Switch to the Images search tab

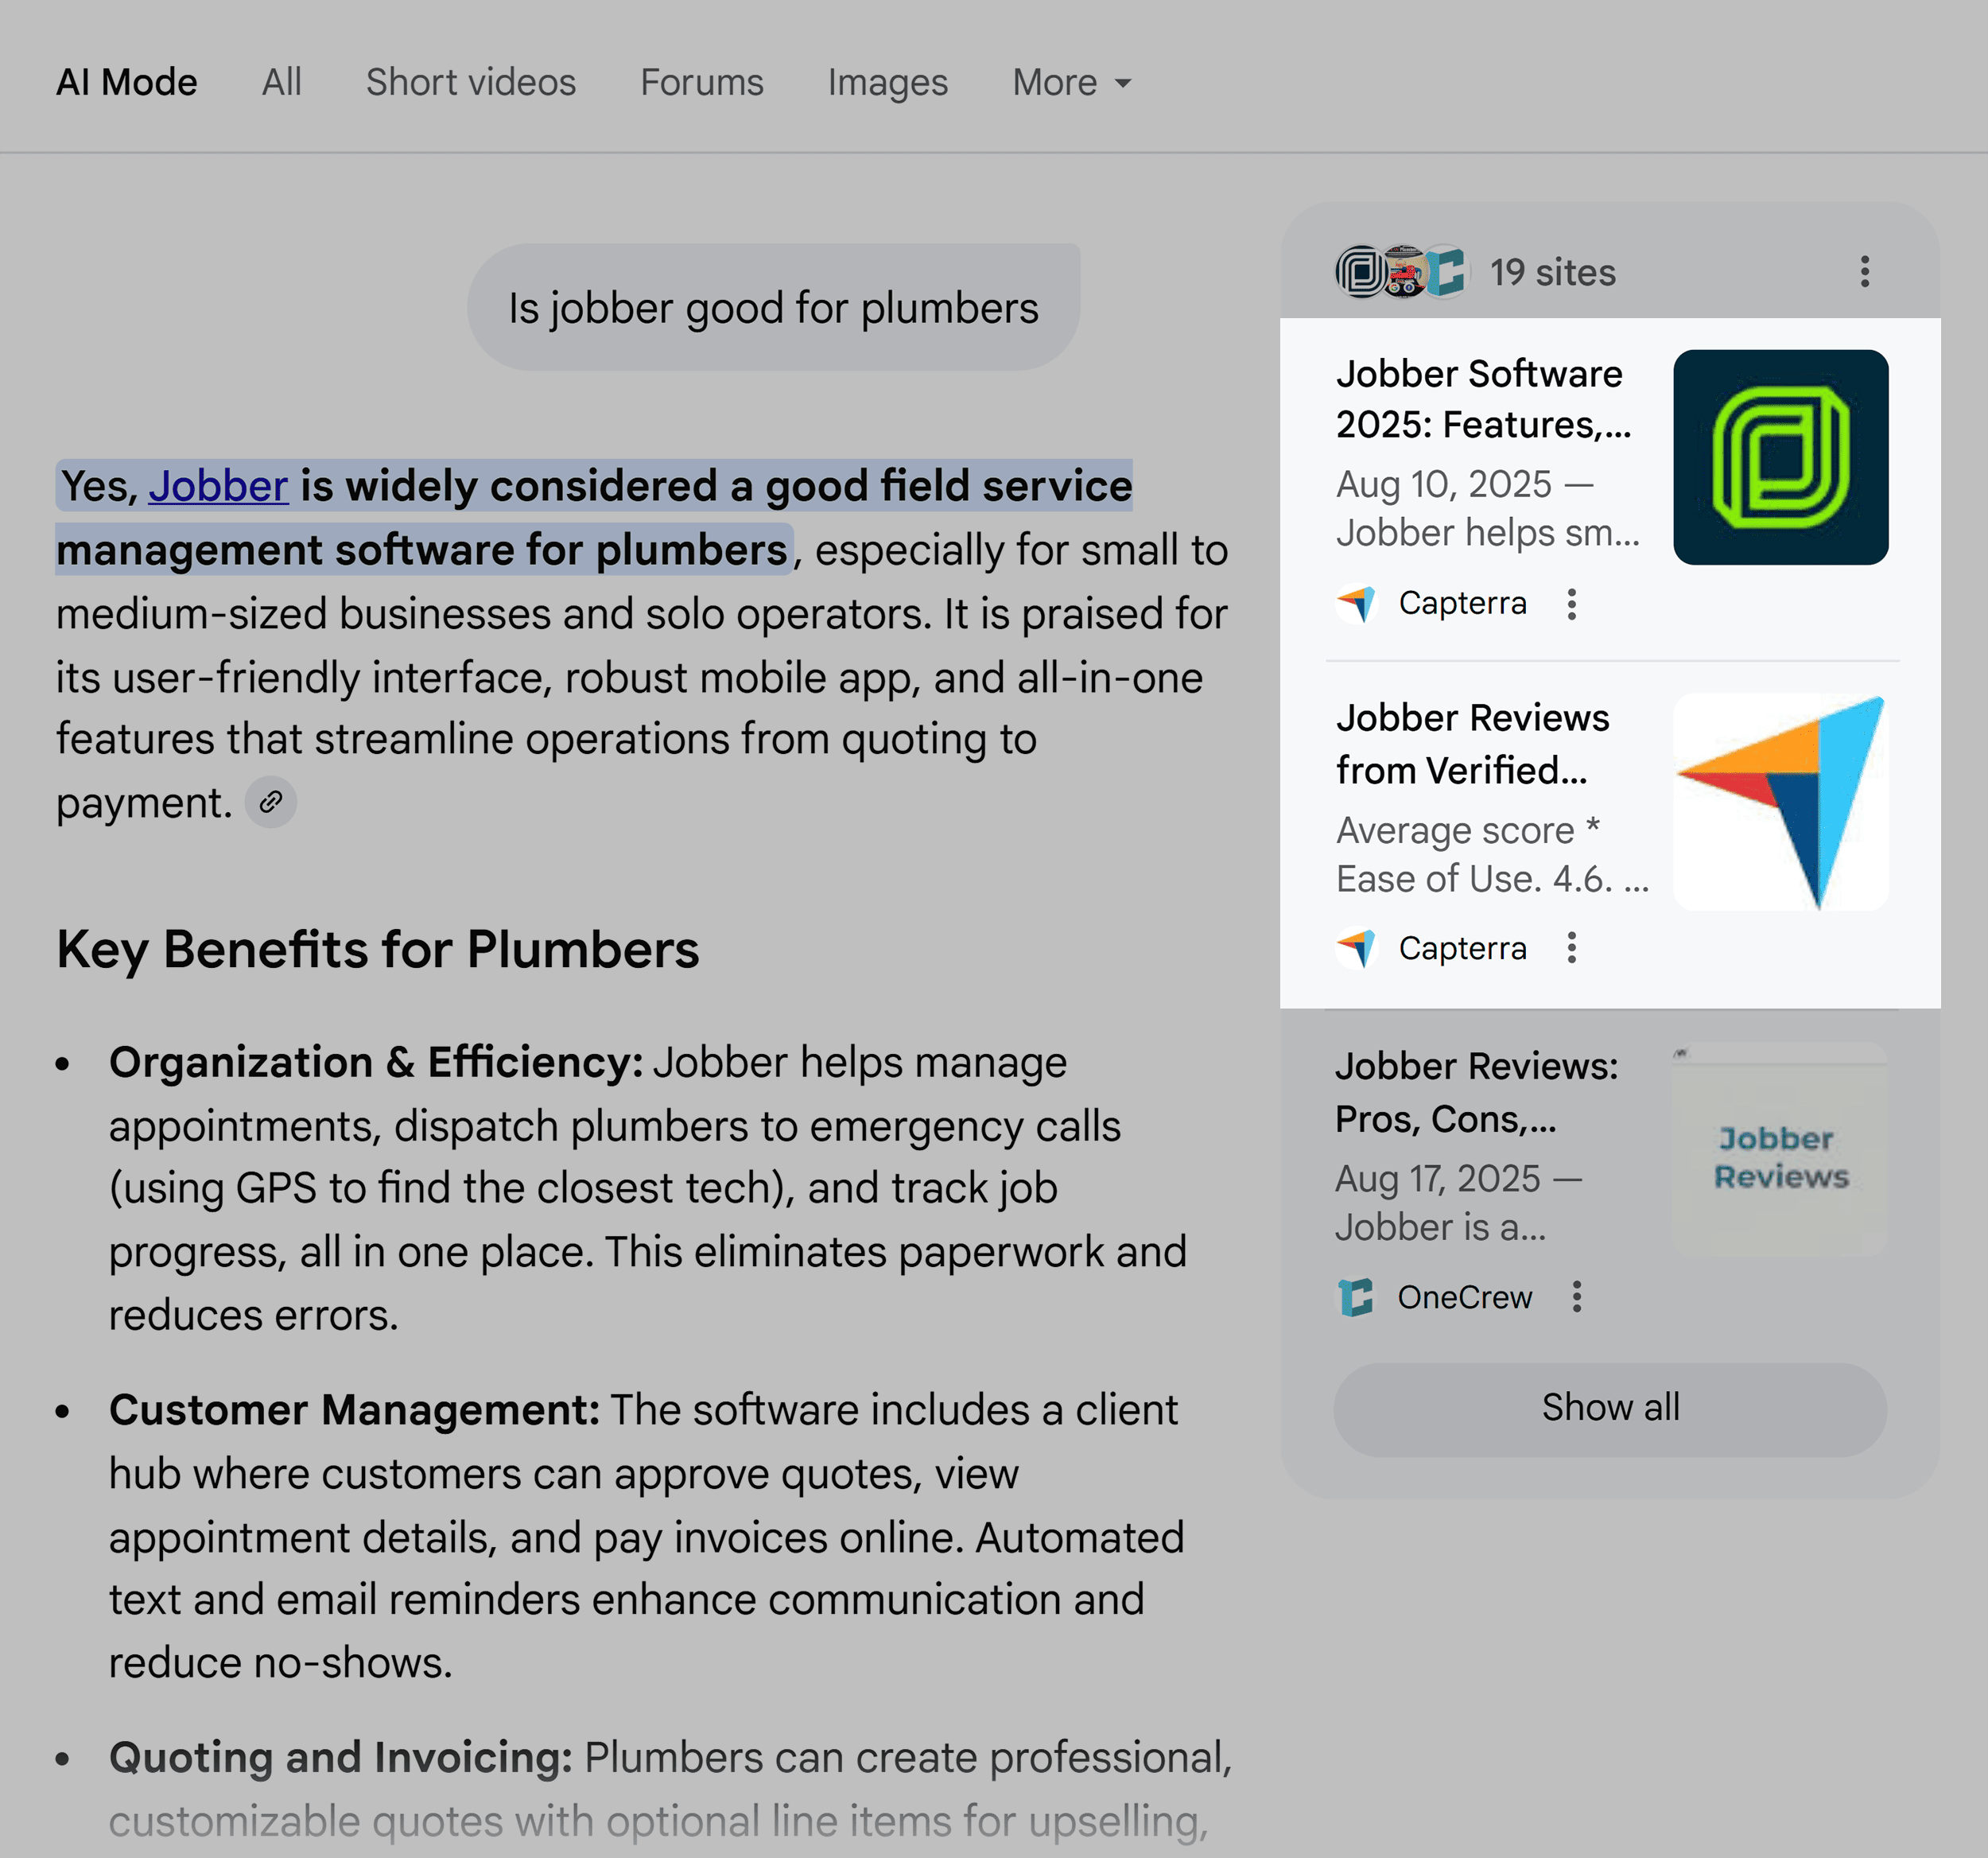pyautogui.click(x=887, y=83)
